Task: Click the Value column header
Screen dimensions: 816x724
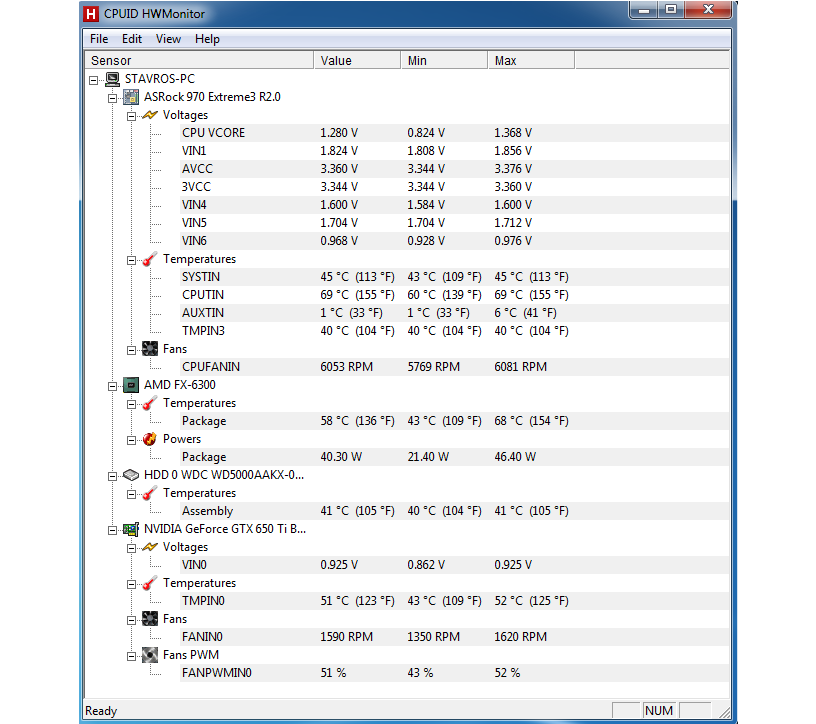Action: pyautogui.click(x=357, y=60)
